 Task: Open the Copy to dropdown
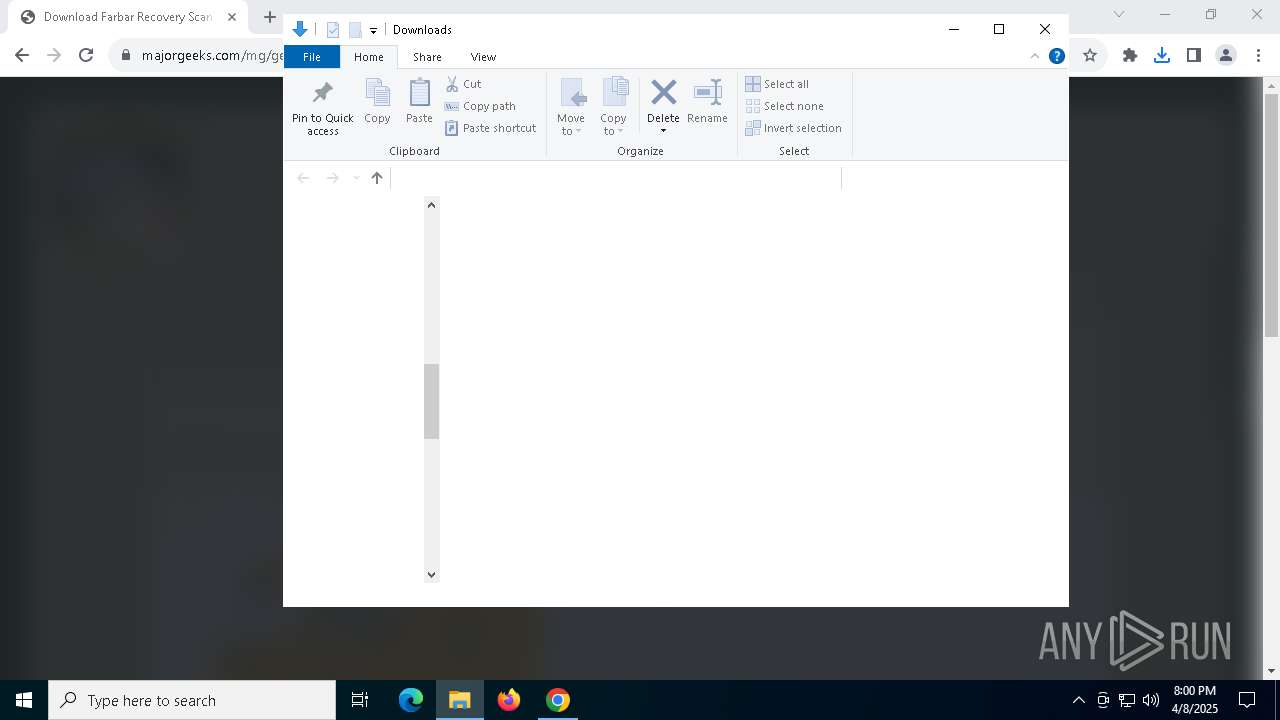[x=613, y=107]
